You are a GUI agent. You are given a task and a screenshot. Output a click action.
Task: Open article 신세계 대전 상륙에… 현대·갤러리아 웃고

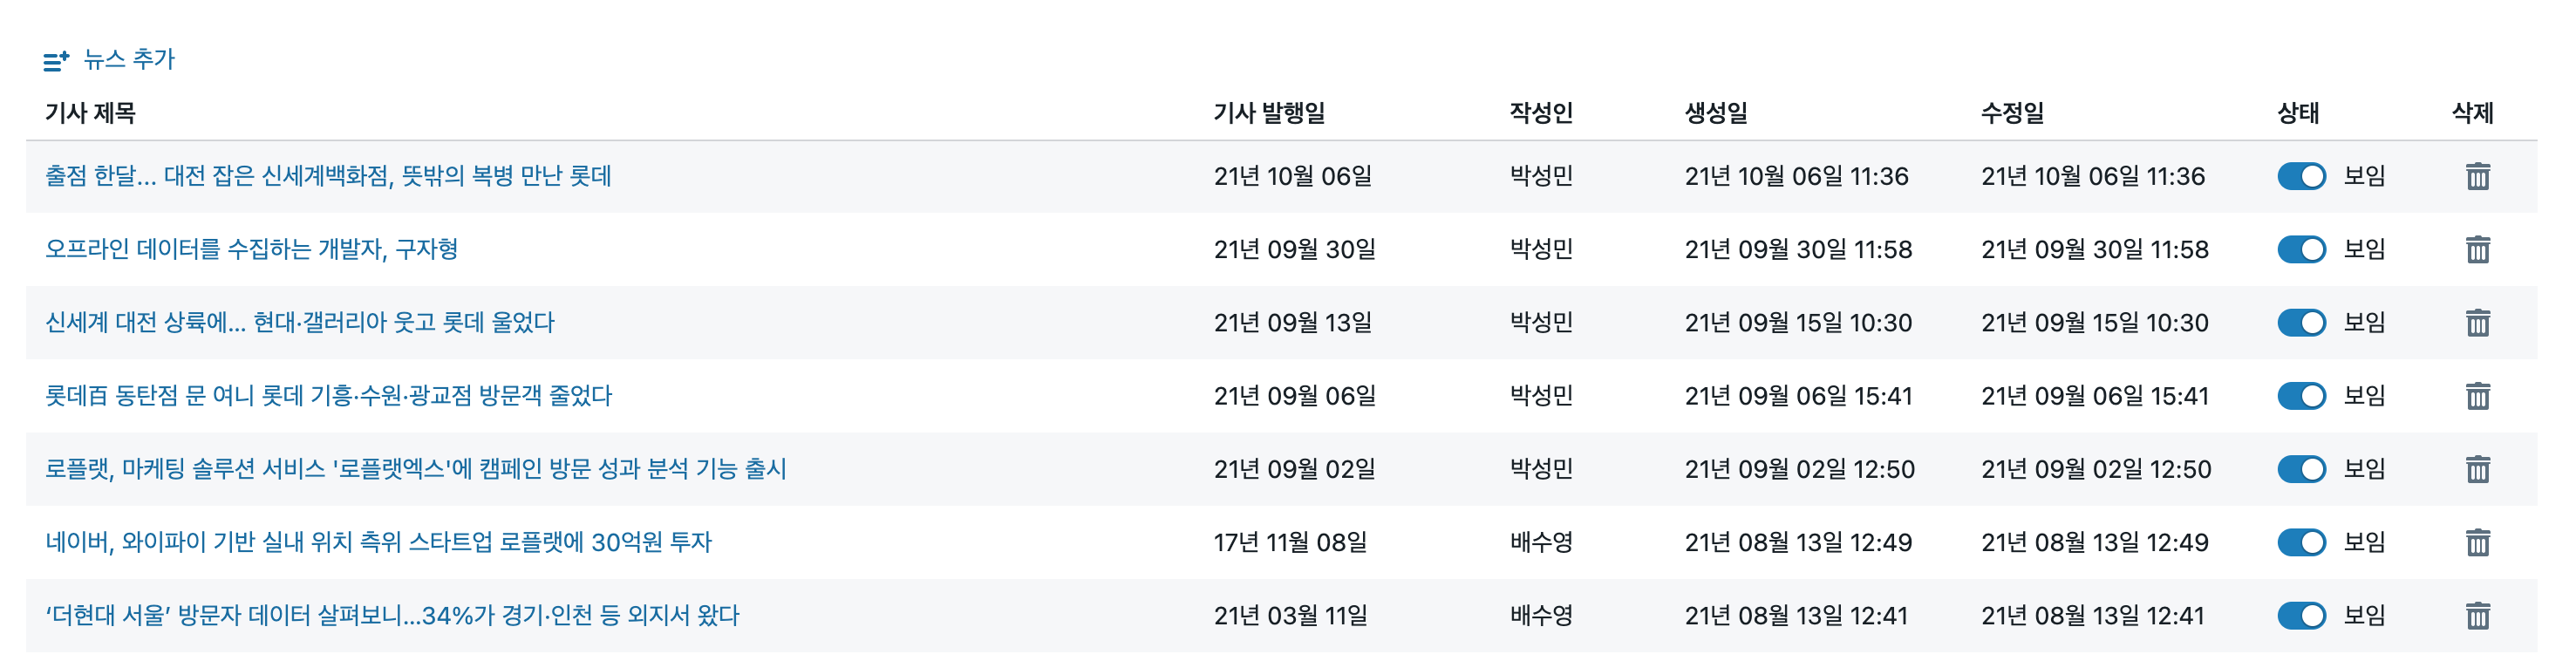(x=299, y=322)
